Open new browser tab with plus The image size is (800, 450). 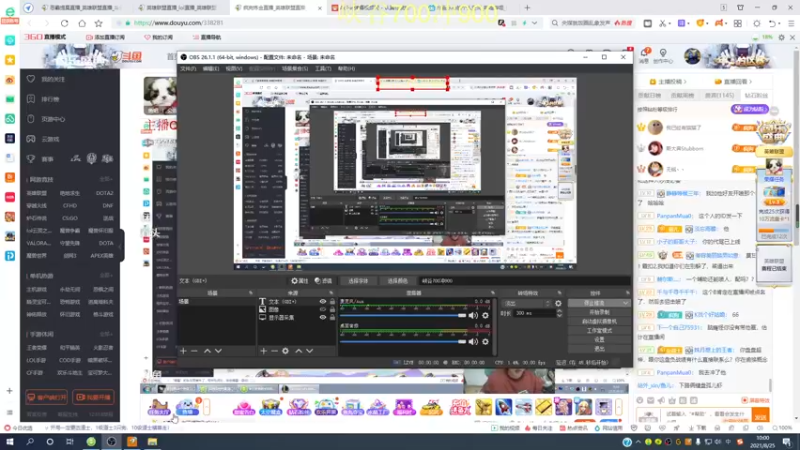527,8
